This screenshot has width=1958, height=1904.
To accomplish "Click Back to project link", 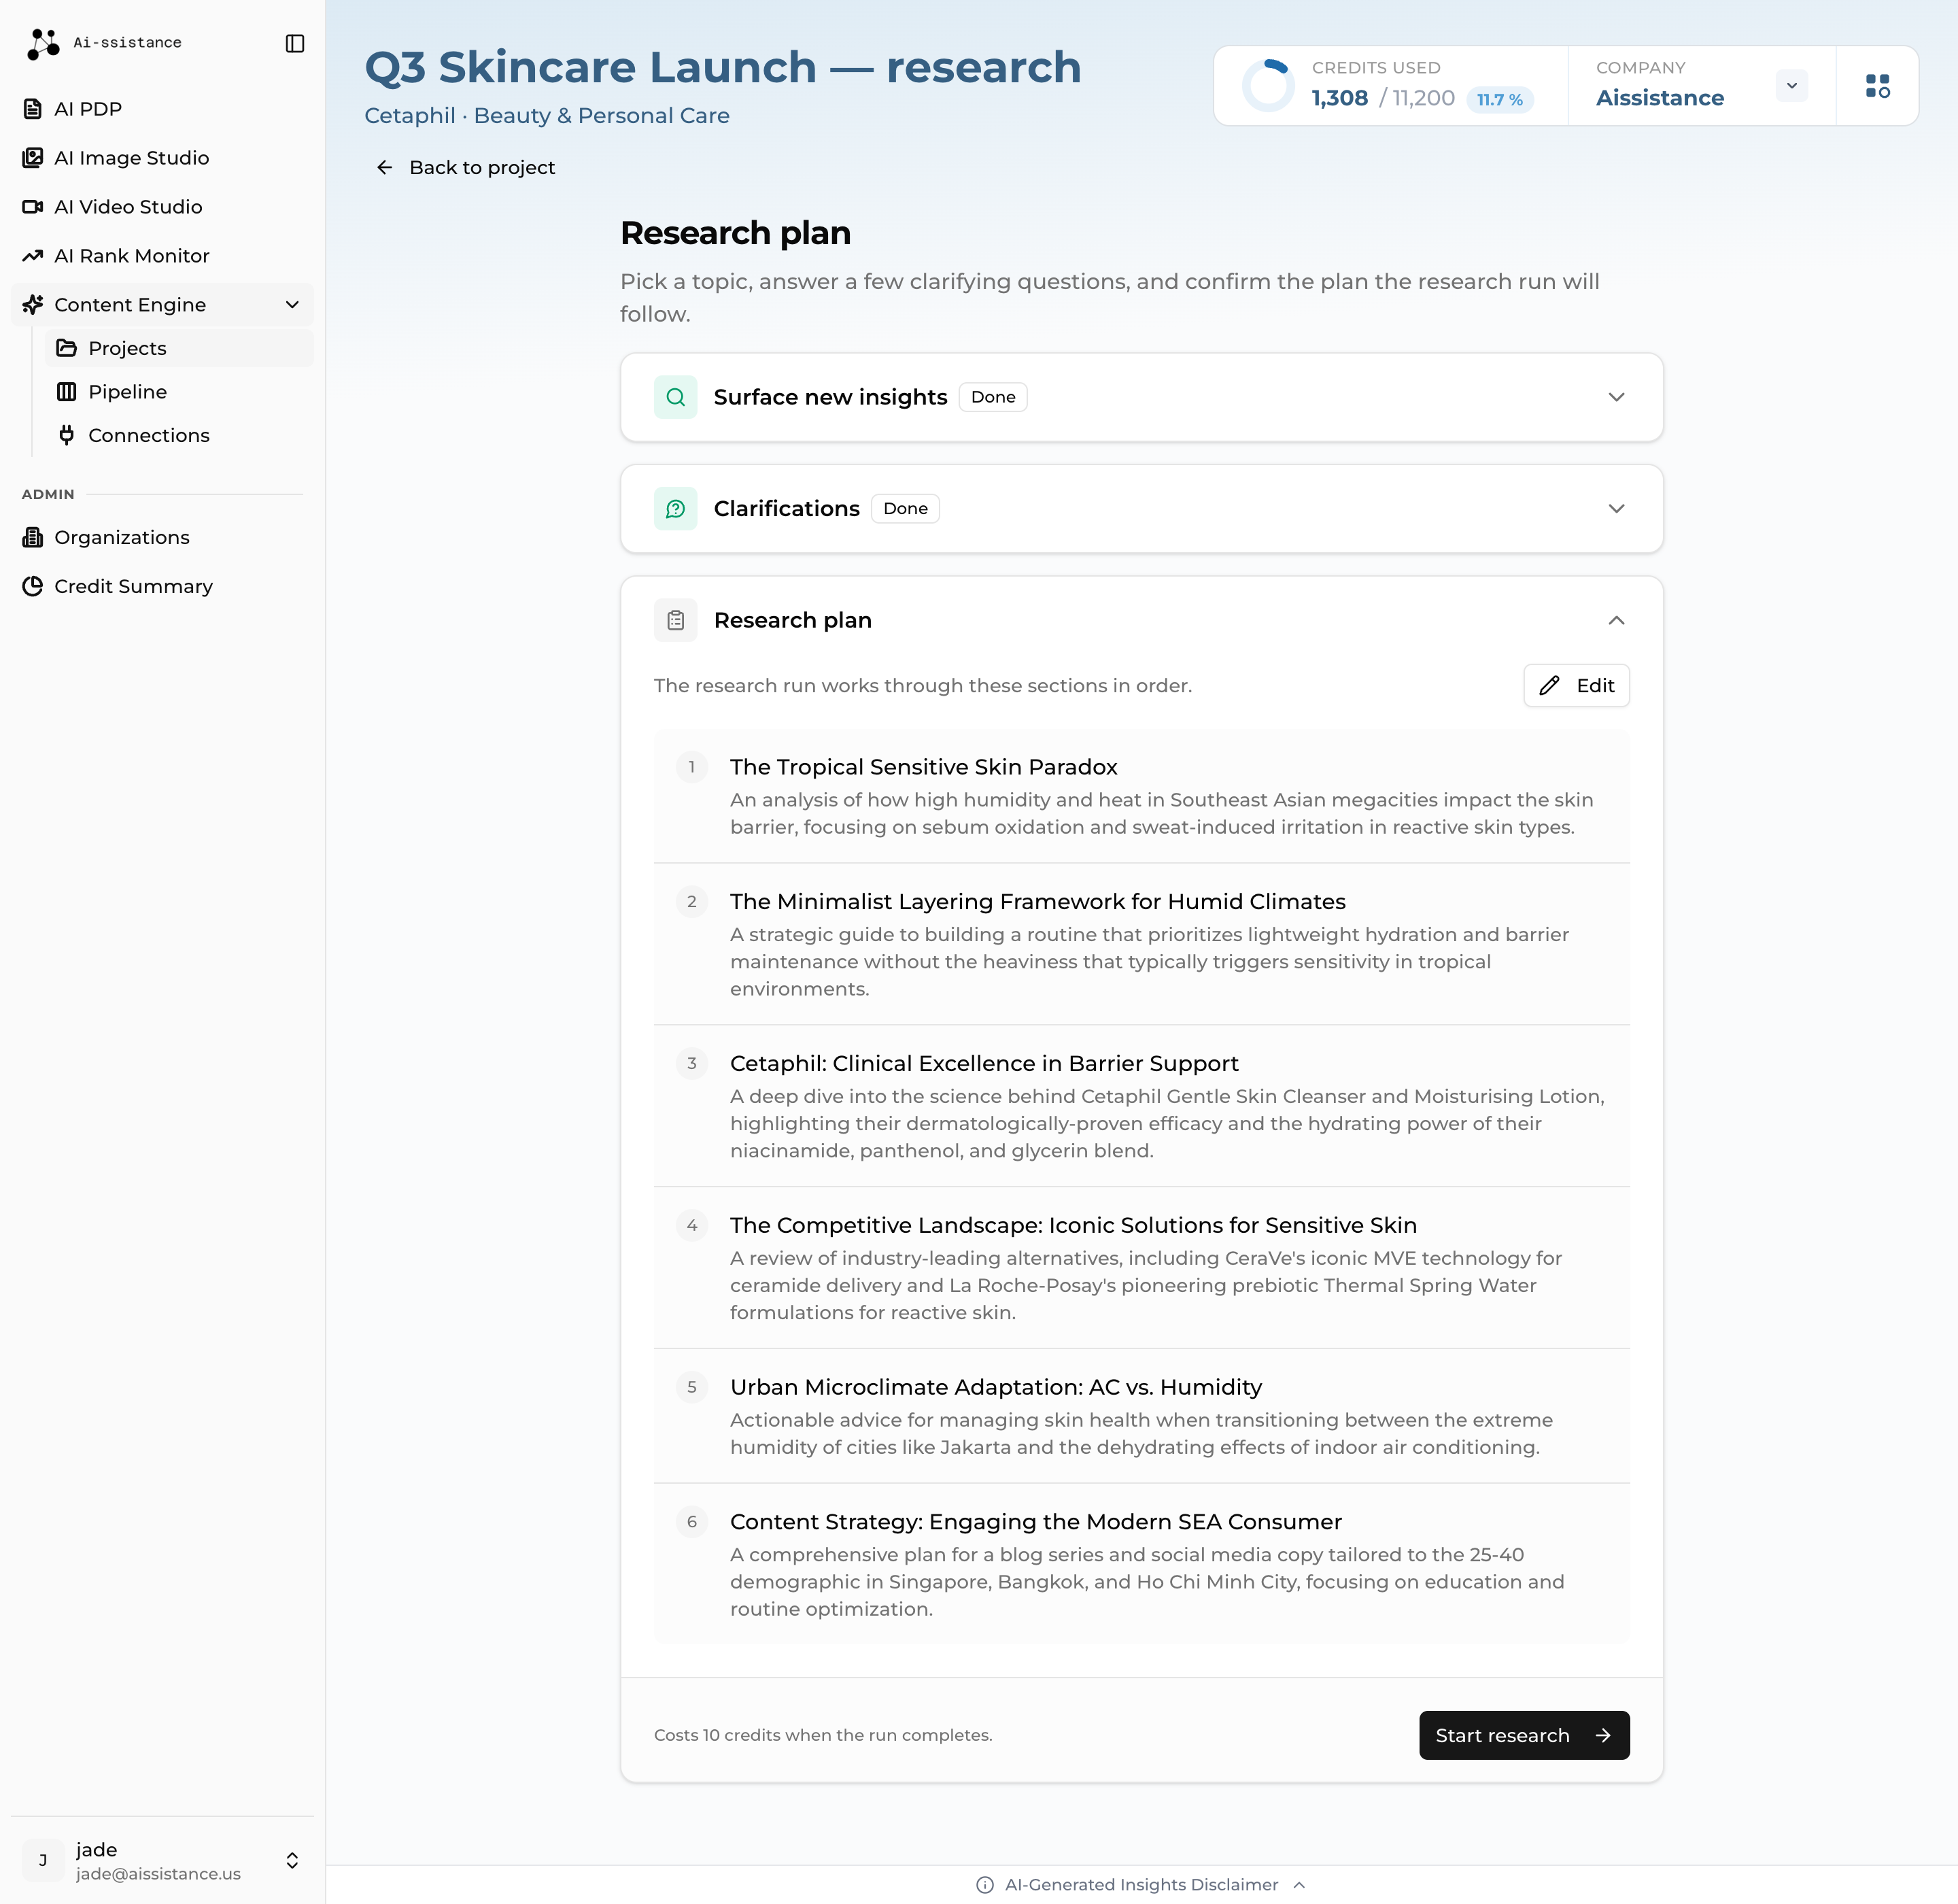I will [x=465, y=167].
